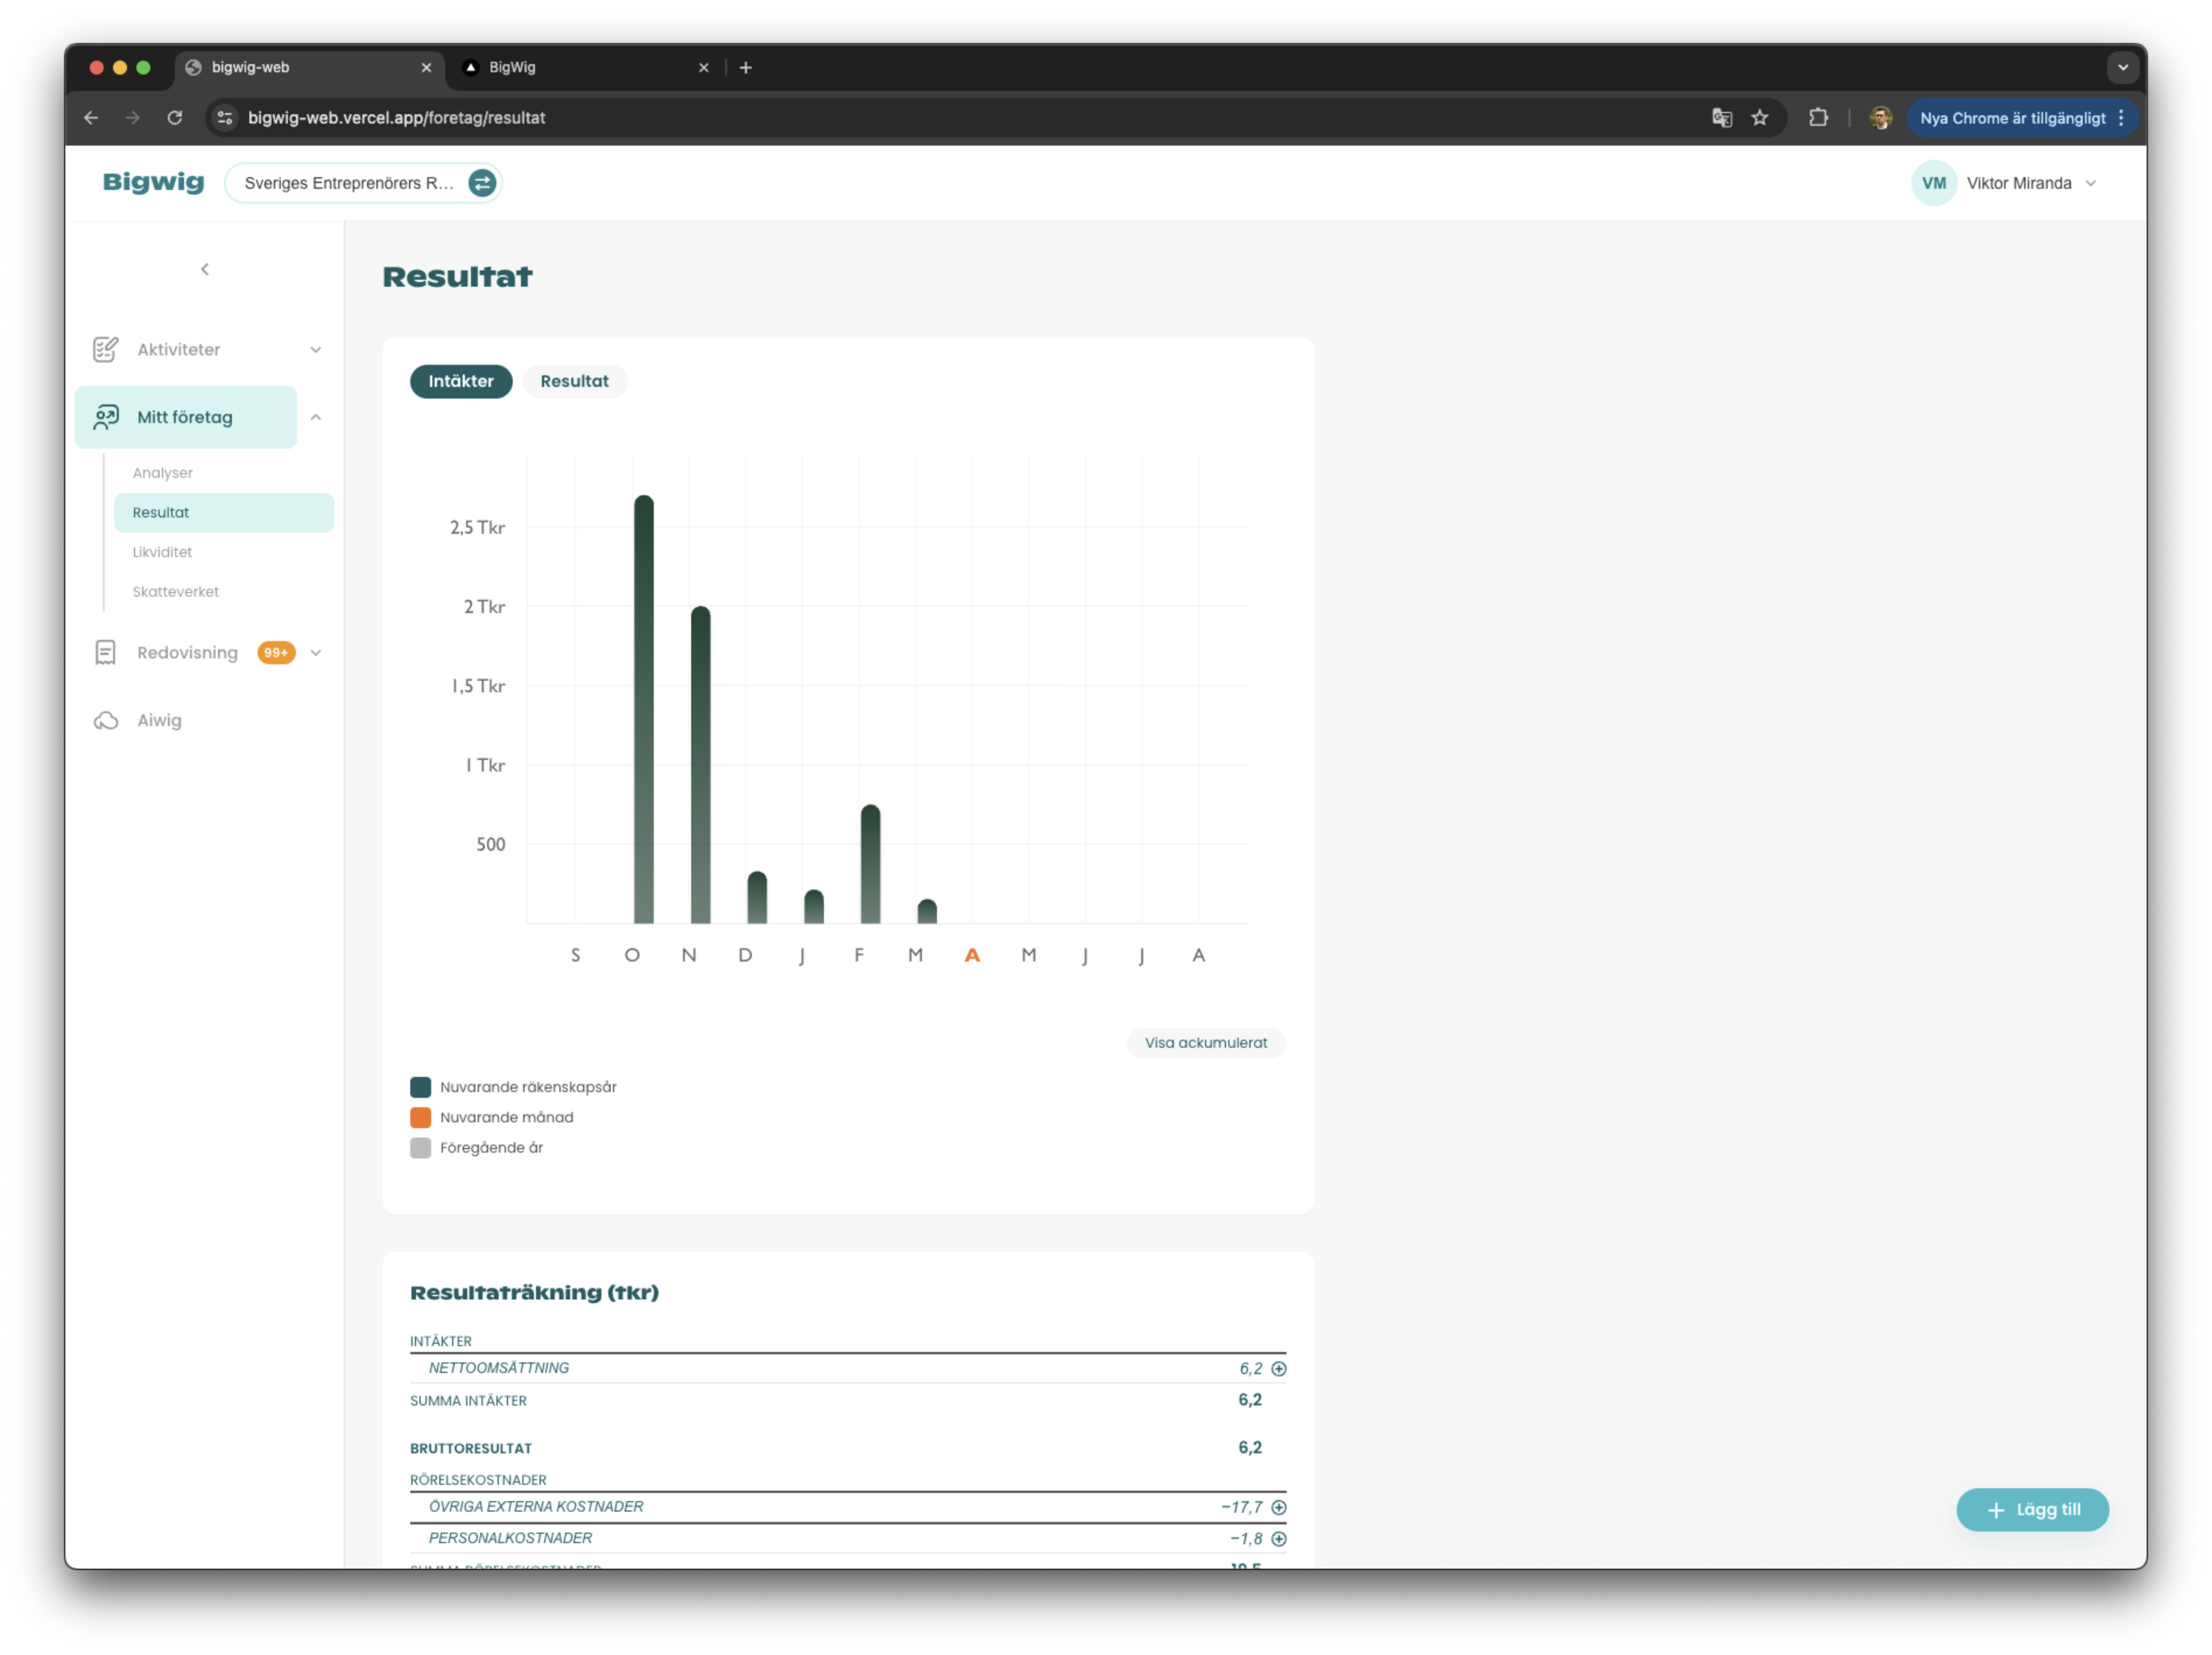Open Övriga externa kostnader plus icon
The height and width of the screenshot is (1655, 2212).
point(1280,1507)
